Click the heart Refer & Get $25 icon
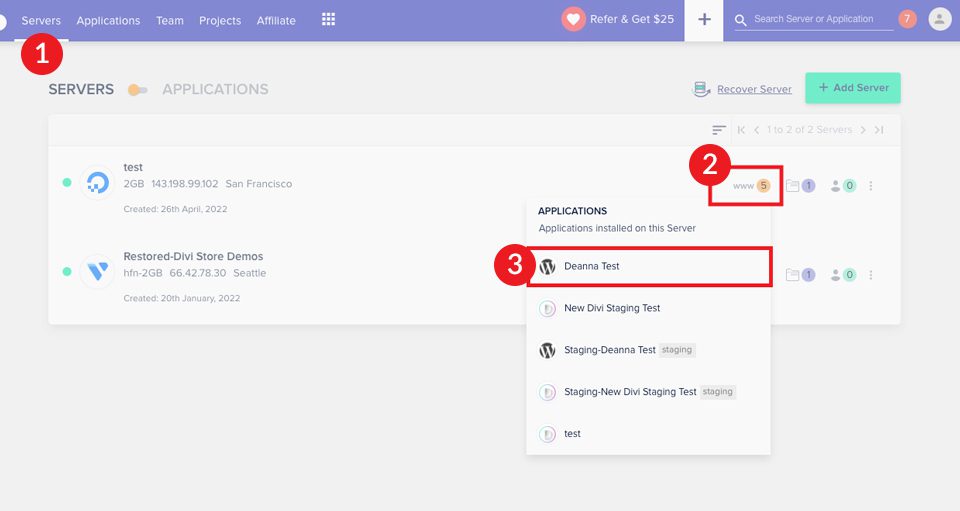The height and width of the screenshot is (511, 960). click(573, 19)
